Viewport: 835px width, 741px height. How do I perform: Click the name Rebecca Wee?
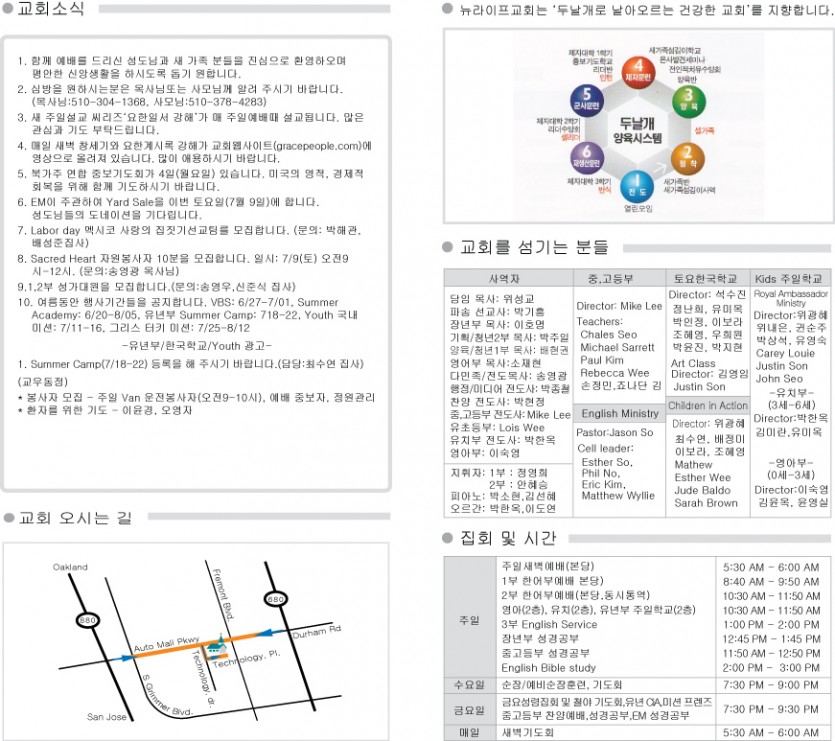[615, 373]
